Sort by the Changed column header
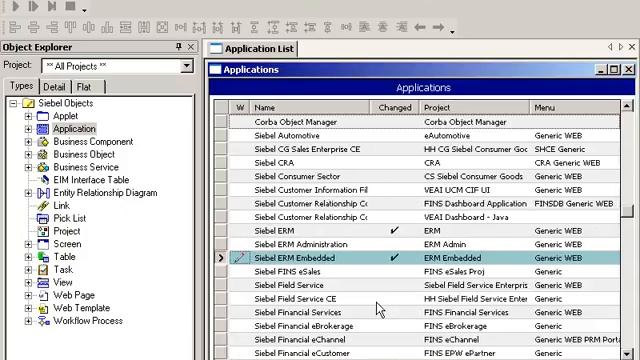 395,108
